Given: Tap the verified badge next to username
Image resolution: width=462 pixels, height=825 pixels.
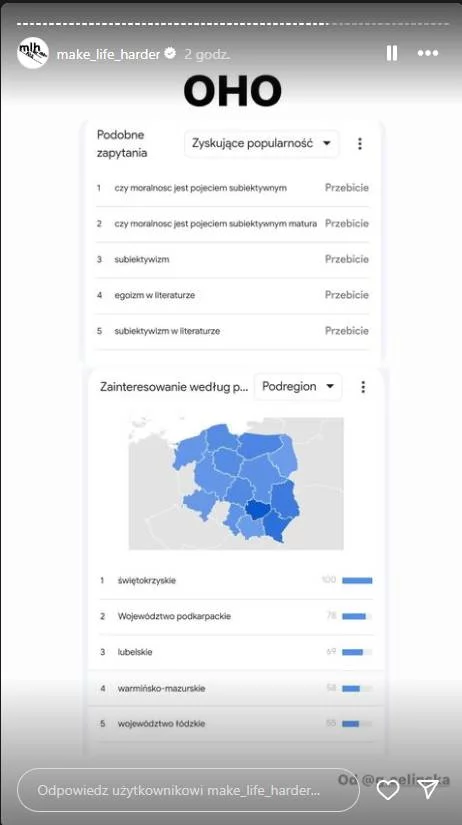Looking at the screenshot, I should pyautogui.click(x=170, y=53).
